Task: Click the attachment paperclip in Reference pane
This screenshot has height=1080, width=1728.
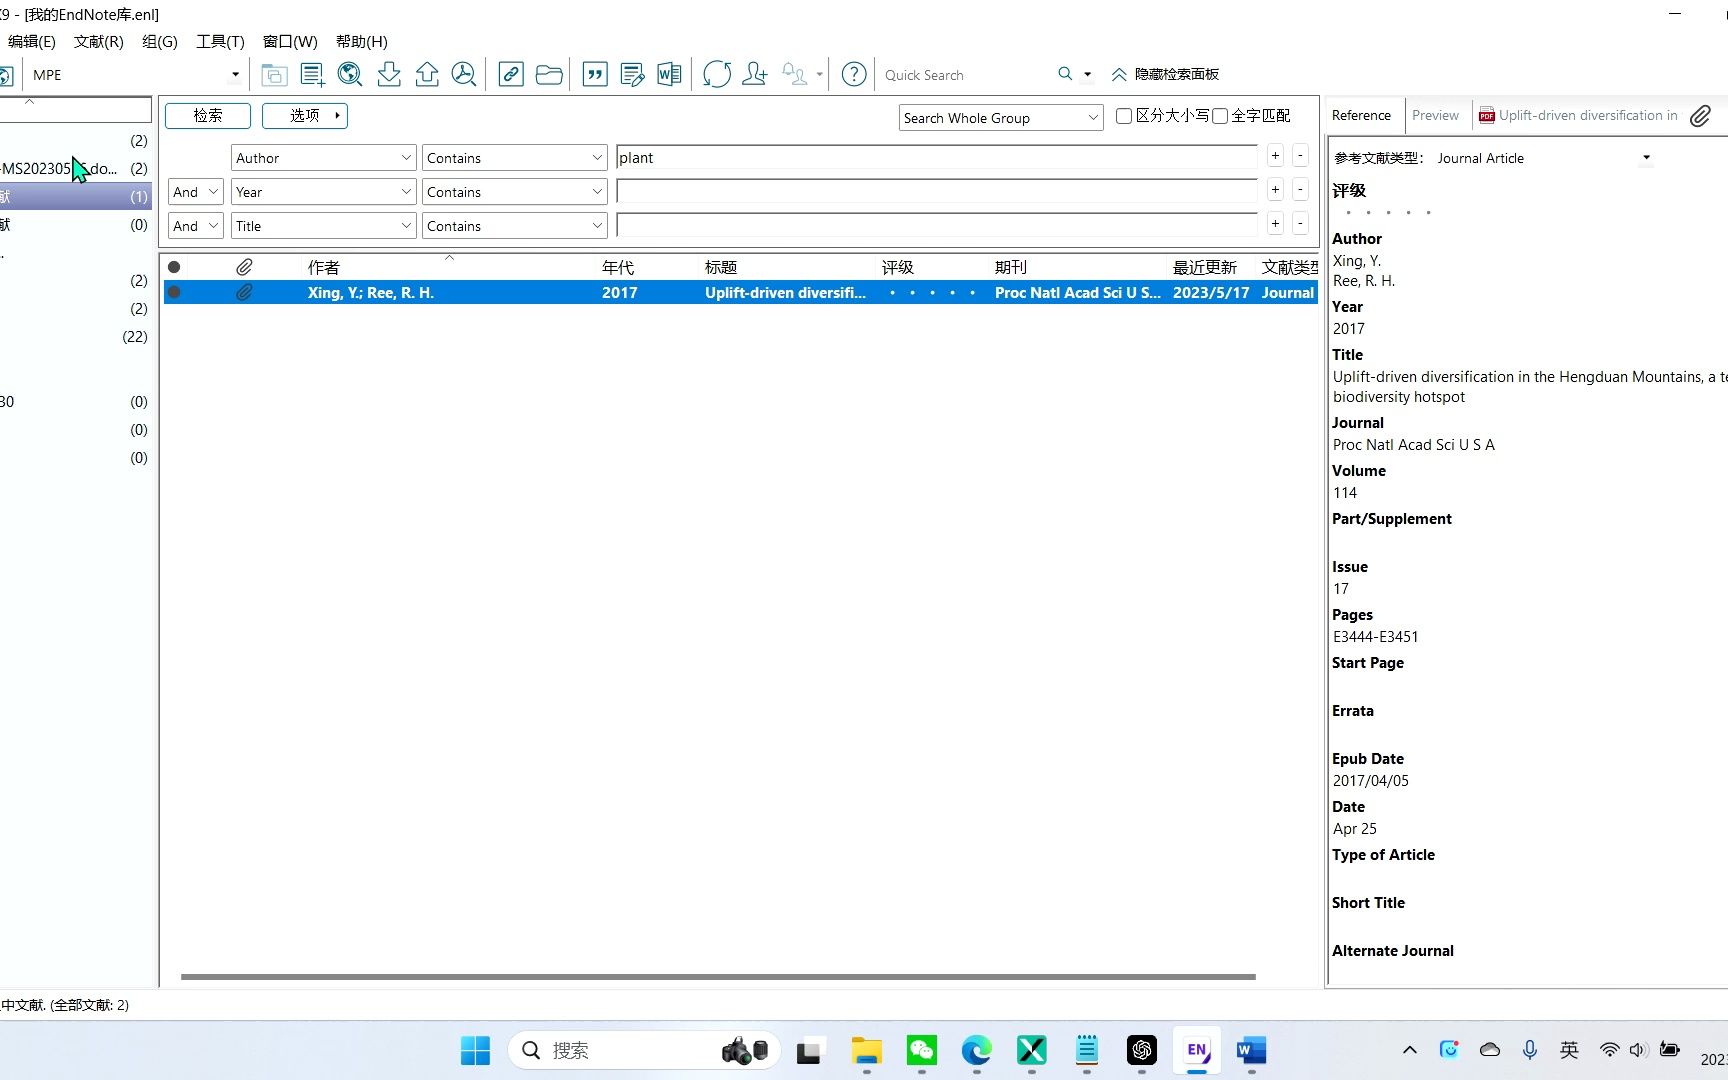Action: pos(1700,116)
